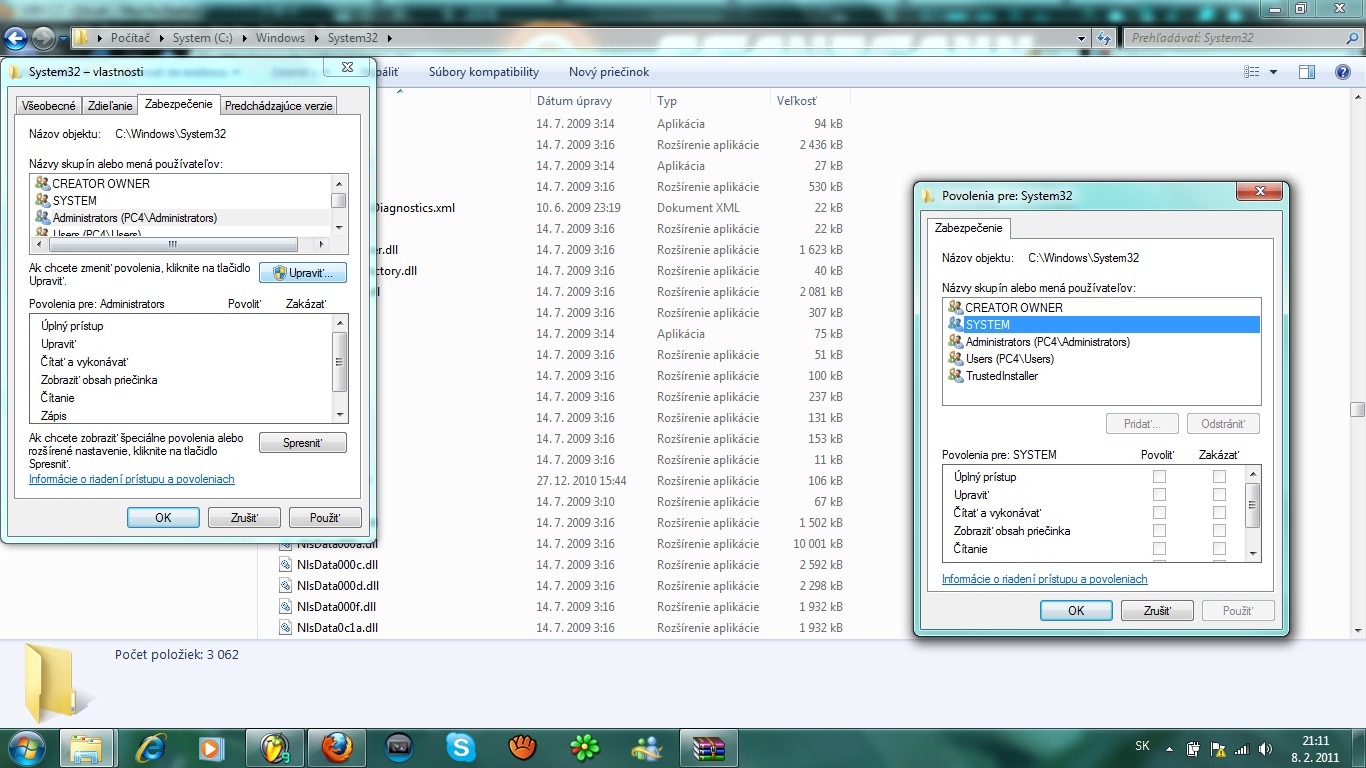Image resolution: width=1366 pixels, height=768 pixels.
Task: Open the Predchádzajúce verzie tab
Action: [279, 106]
